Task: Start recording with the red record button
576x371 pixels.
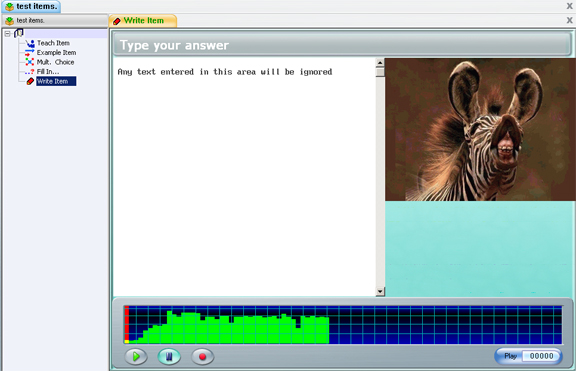Action: [x=202, y=357]
